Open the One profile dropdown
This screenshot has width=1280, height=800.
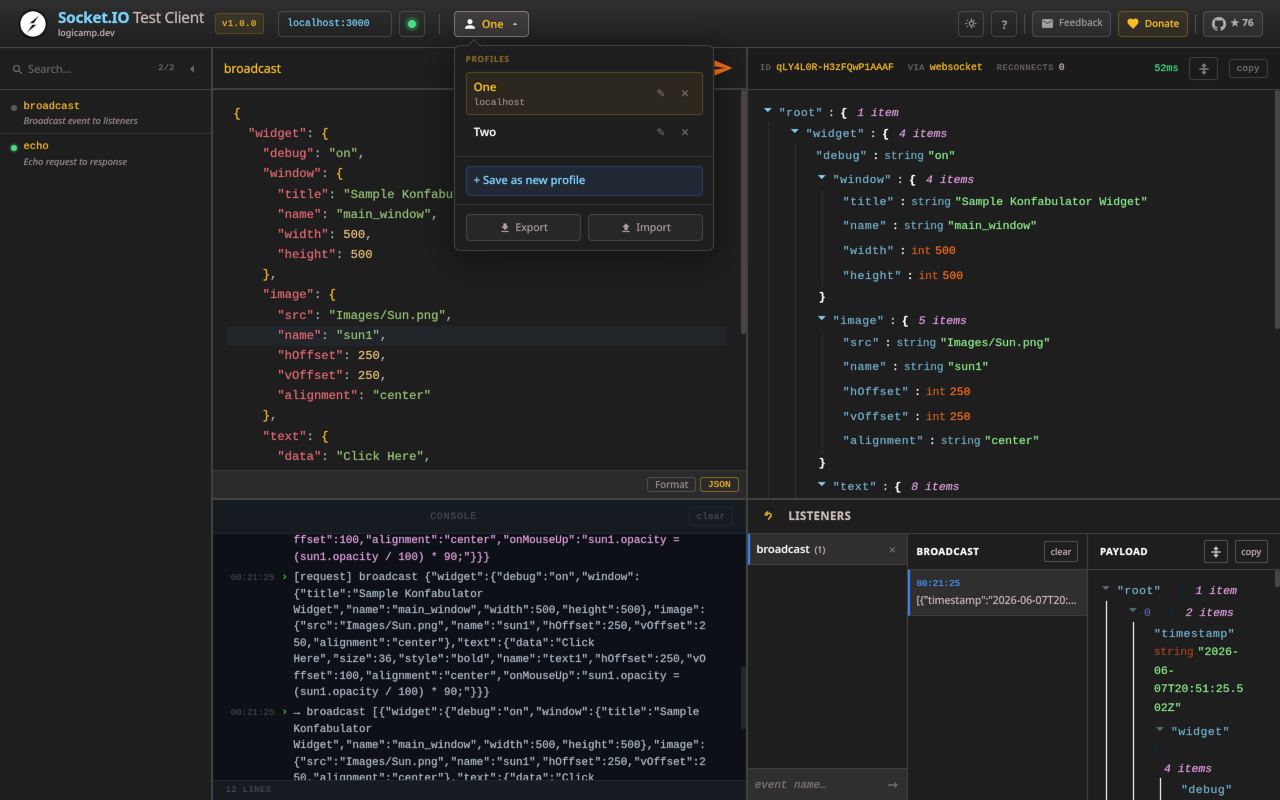coord(491,24)
